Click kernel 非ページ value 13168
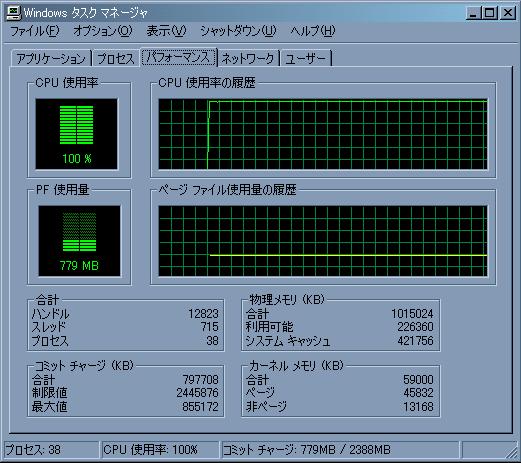The width and height of the screenshot is (521, 463). tap(418, 407)
